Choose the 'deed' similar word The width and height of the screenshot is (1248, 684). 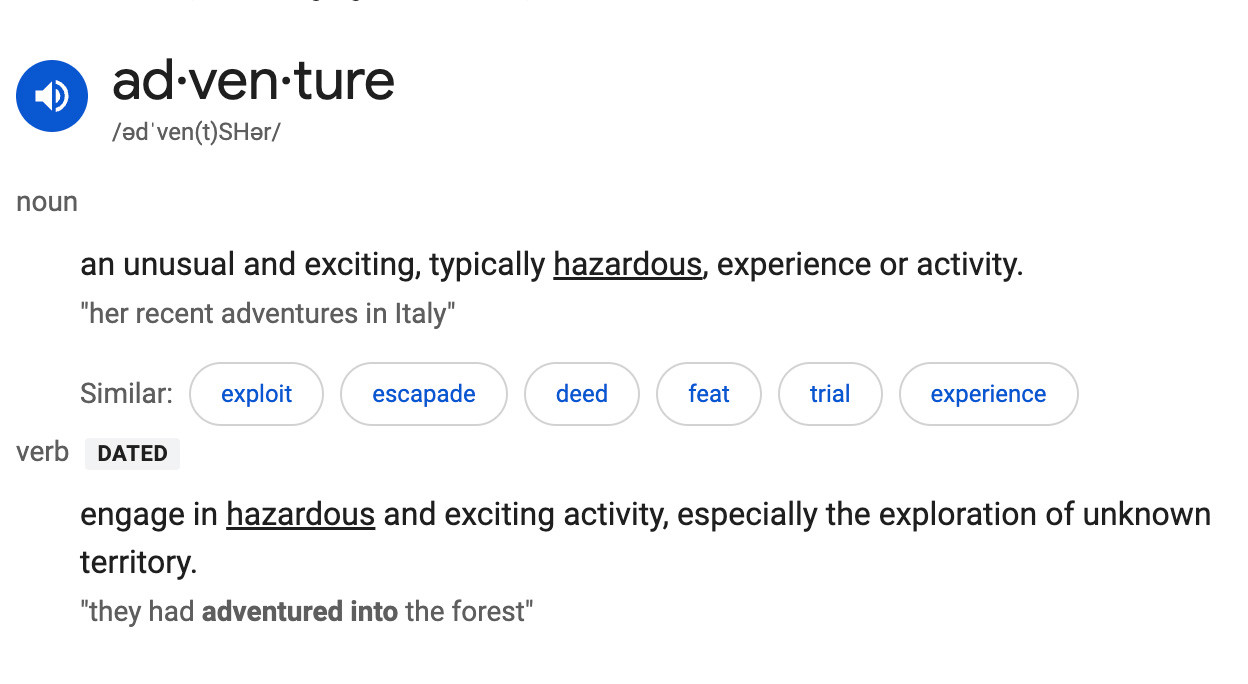pyautogui.click(x=581, y=394)
